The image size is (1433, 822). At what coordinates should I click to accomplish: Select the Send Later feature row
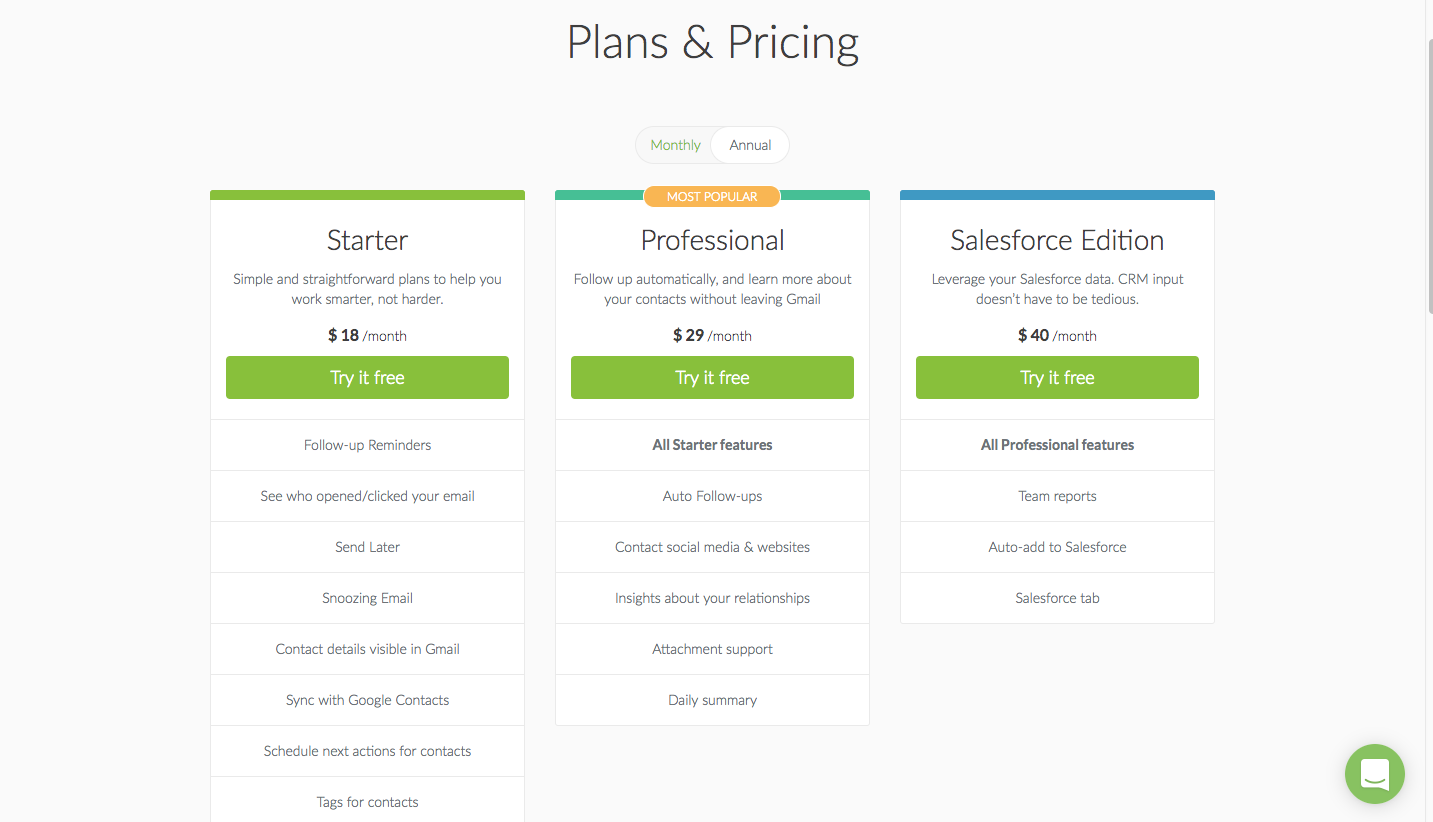[x=367, y=547]
